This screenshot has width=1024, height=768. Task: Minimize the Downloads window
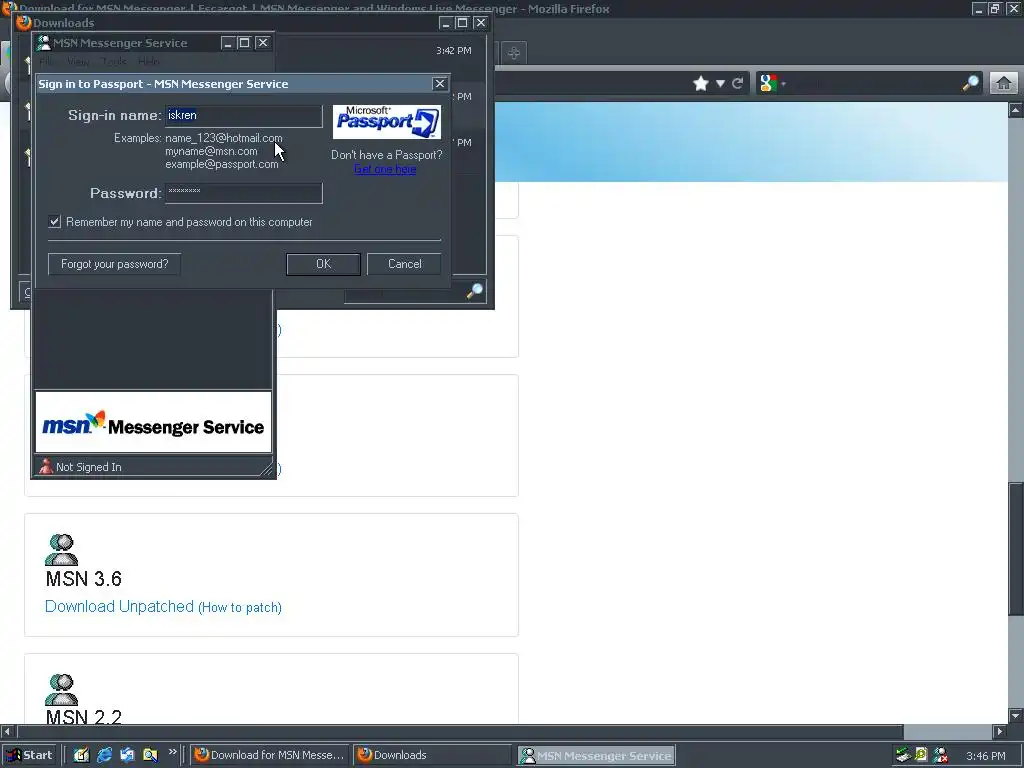click(x=446, y=23)
